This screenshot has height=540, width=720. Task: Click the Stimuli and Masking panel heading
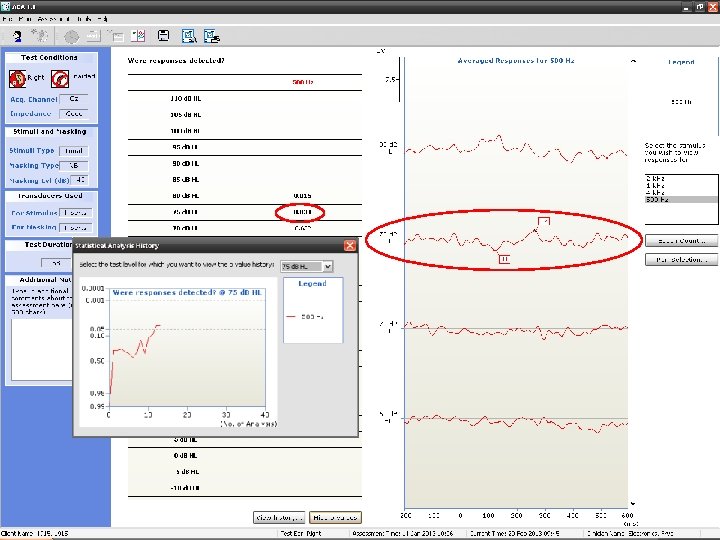click(x=50, y=131)
